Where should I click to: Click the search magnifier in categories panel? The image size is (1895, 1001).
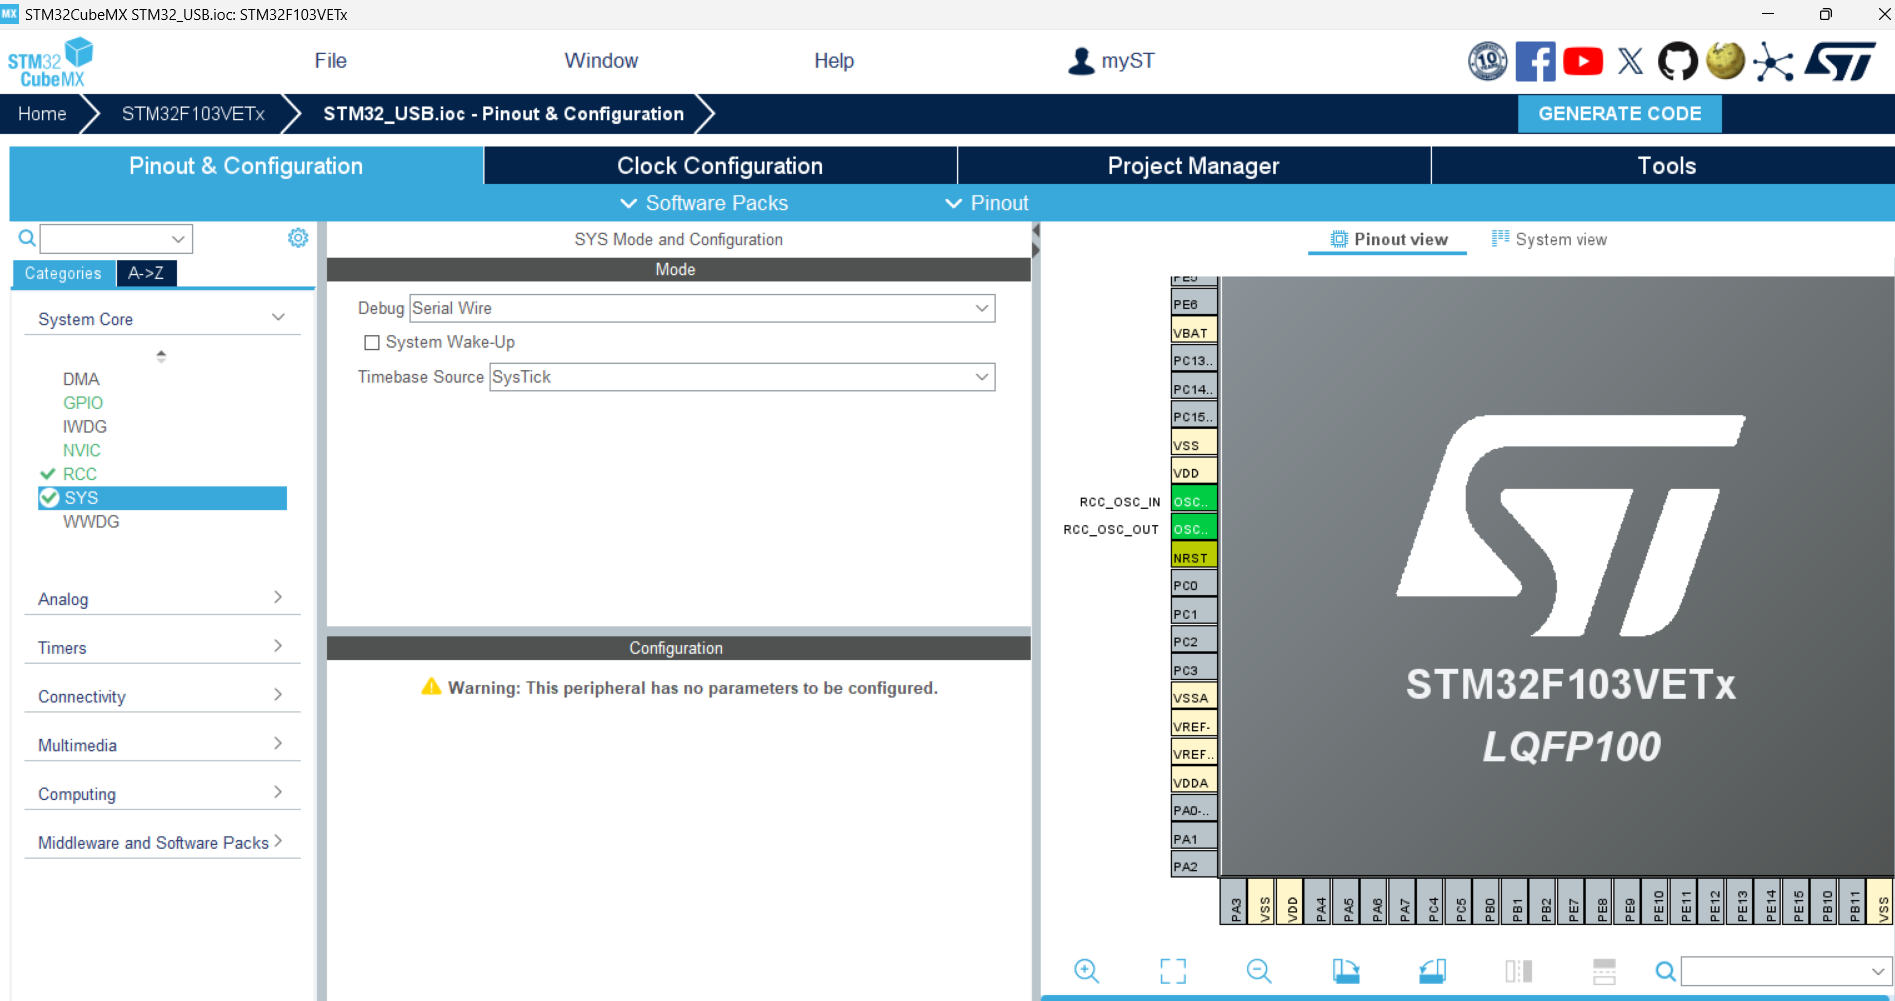pos(27,238)
